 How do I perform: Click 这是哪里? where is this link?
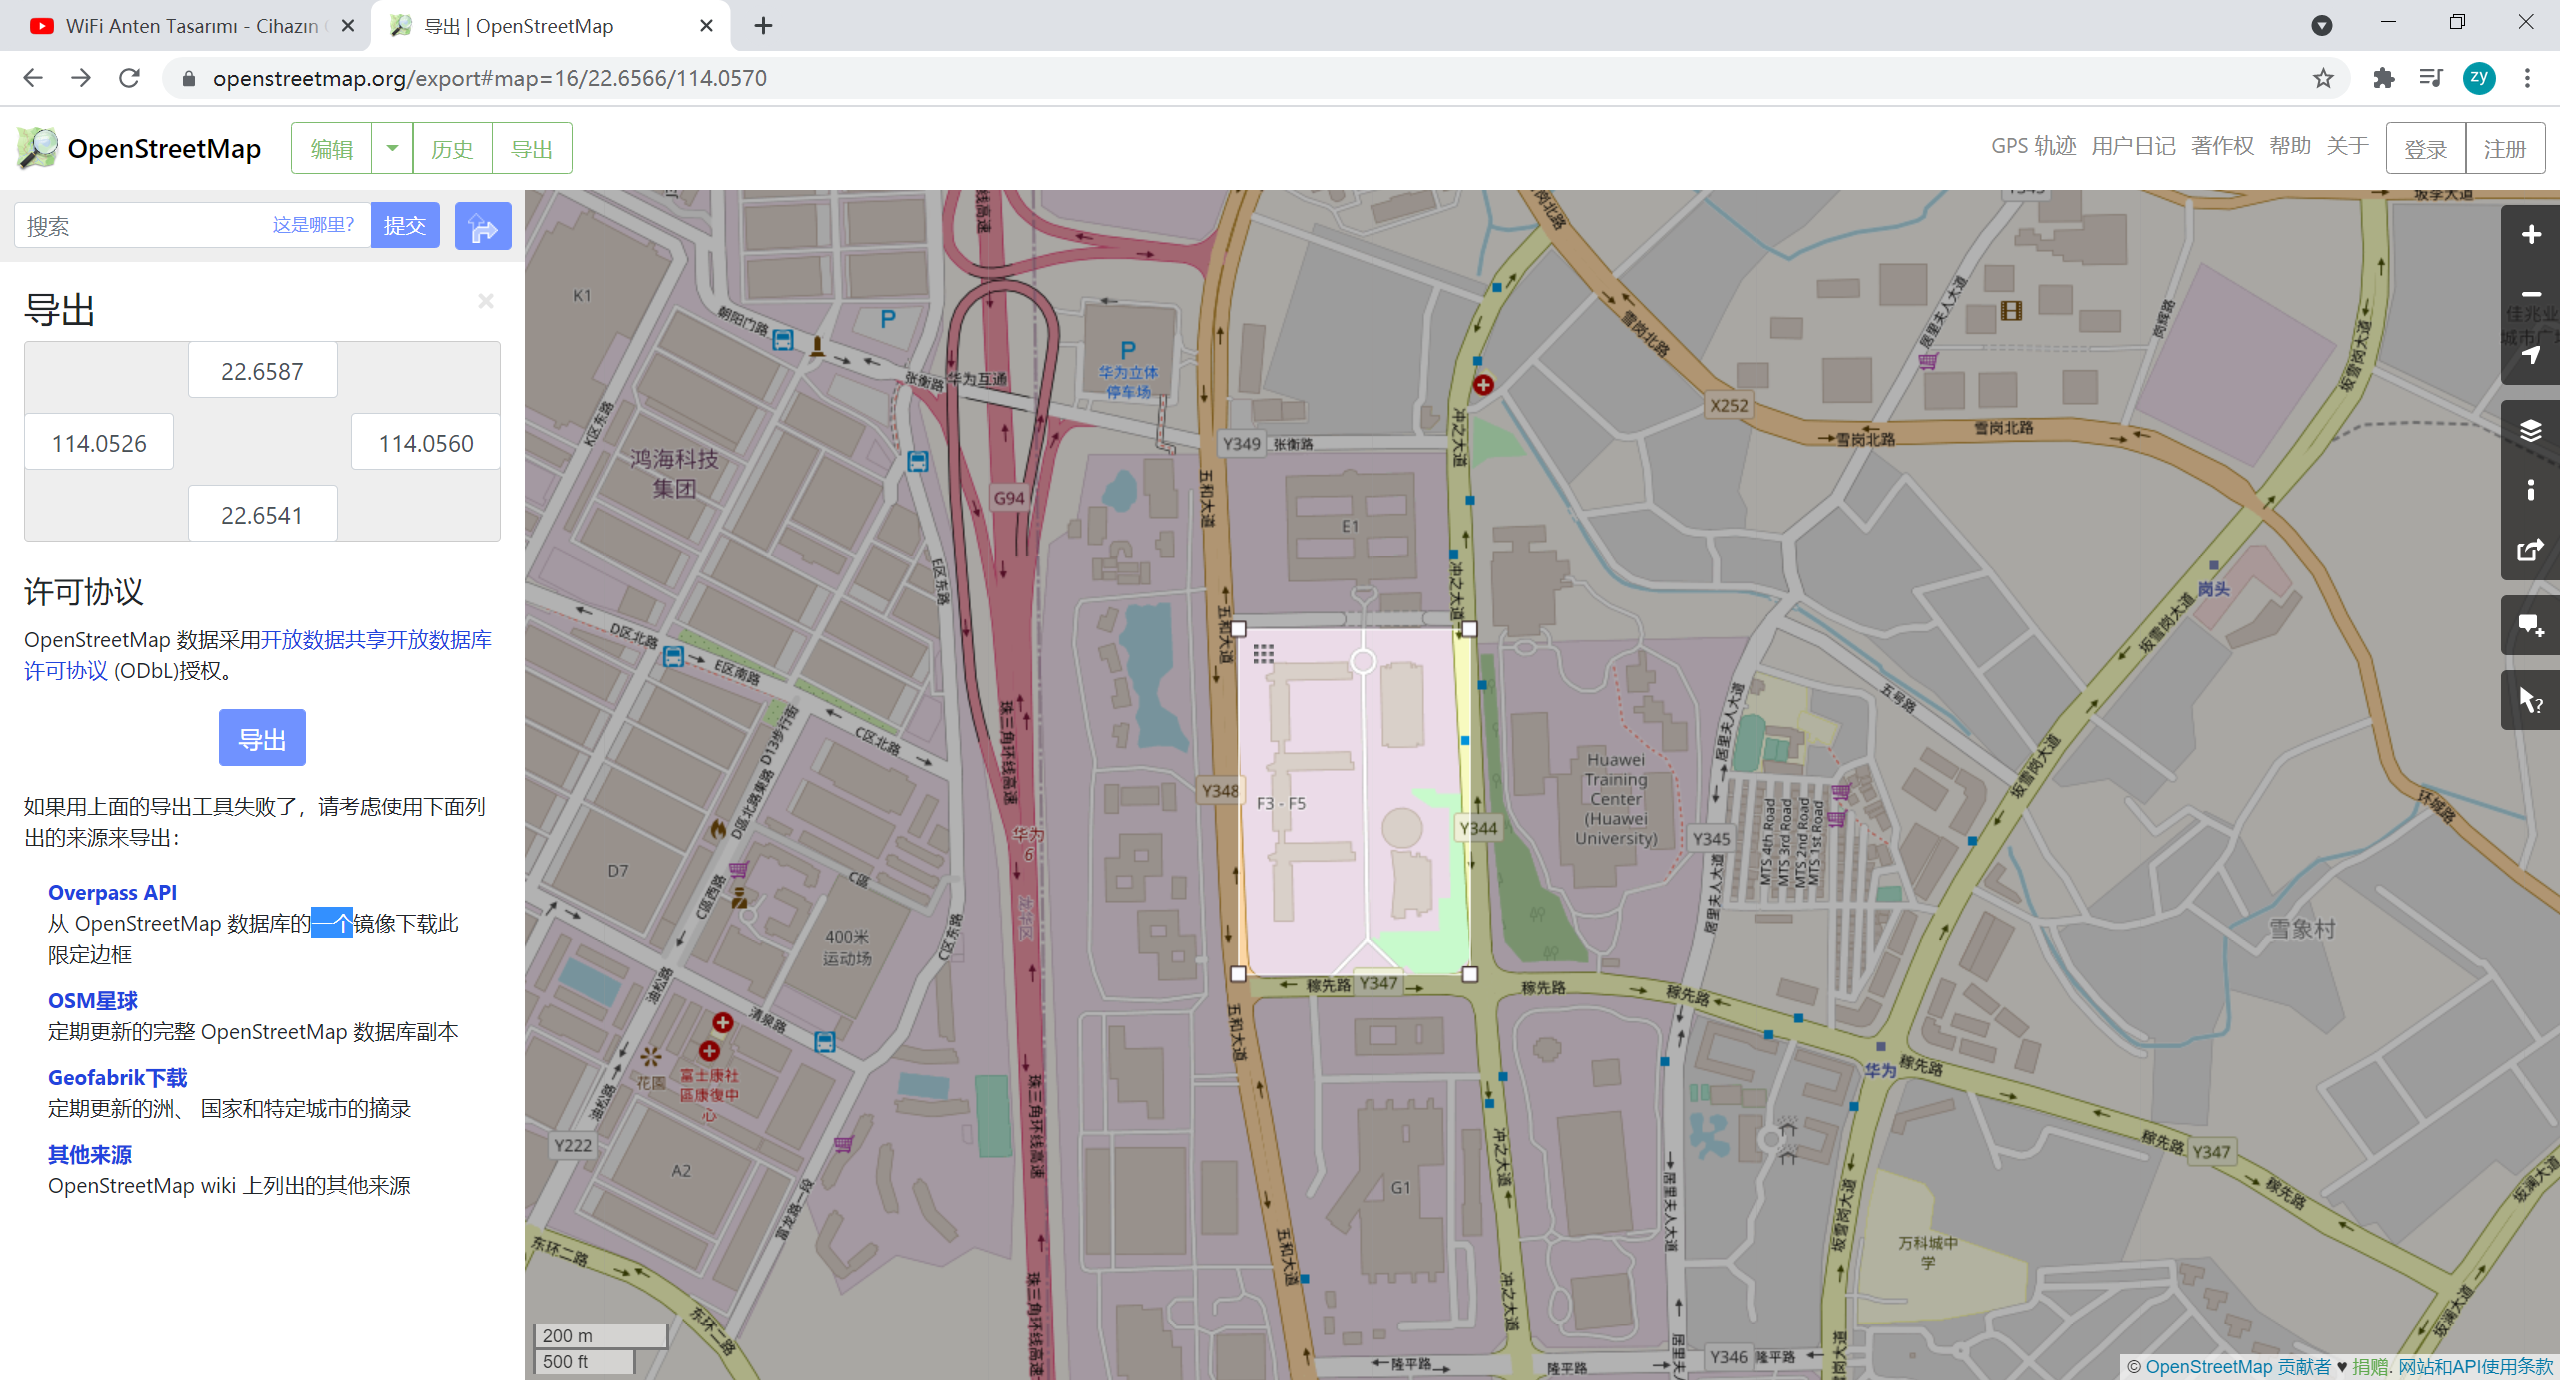(314, 225)
